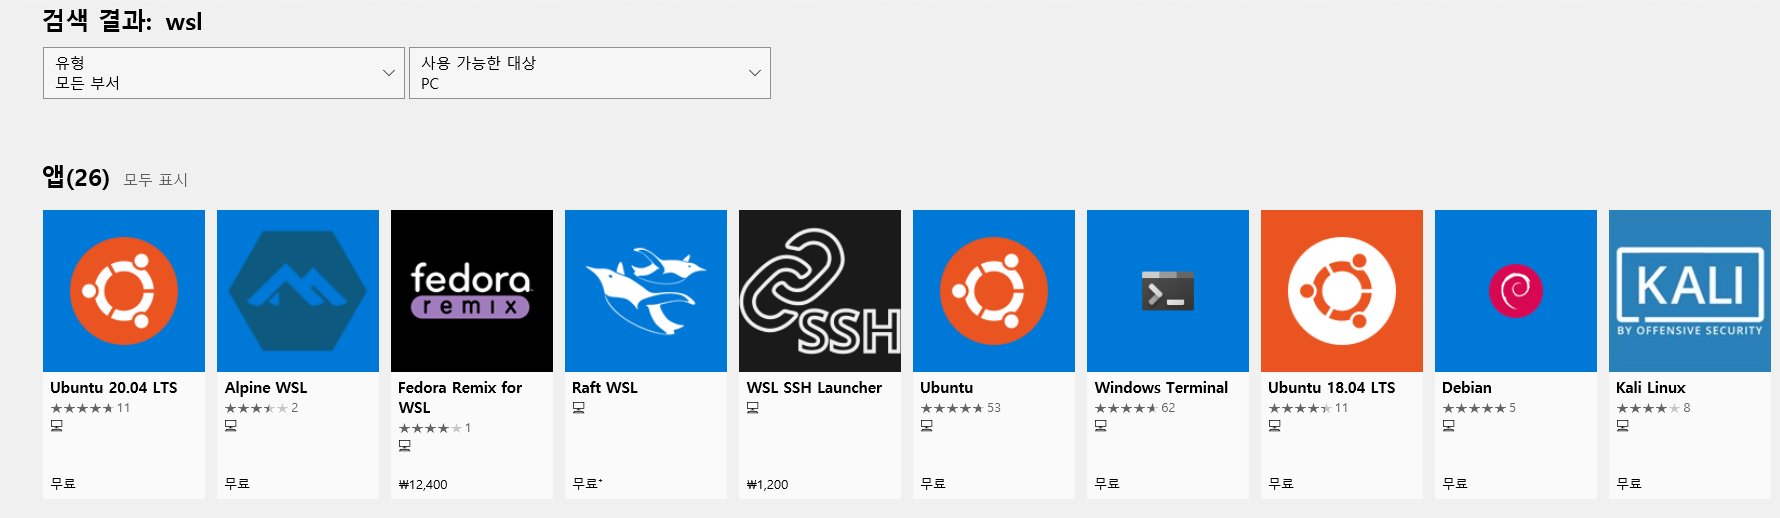Open the Alpine WSL app icon

298,291
